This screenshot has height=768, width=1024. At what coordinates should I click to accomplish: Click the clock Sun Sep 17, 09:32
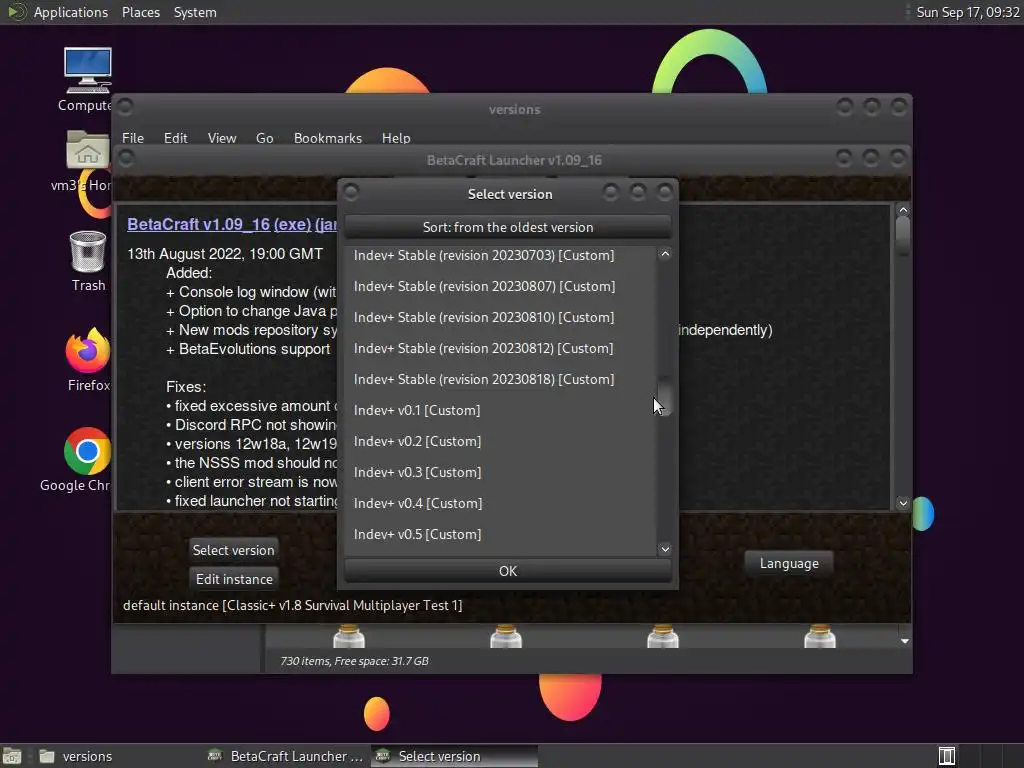[x=968, y=12]
